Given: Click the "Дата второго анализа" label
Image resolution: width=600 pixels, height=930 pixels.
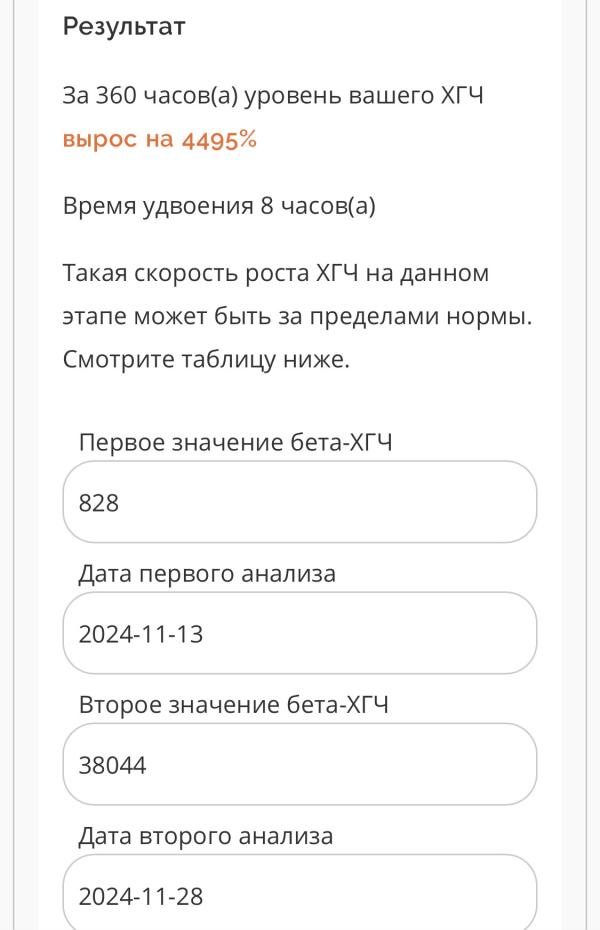Looking at the screenshot, I should pos(205,836).
